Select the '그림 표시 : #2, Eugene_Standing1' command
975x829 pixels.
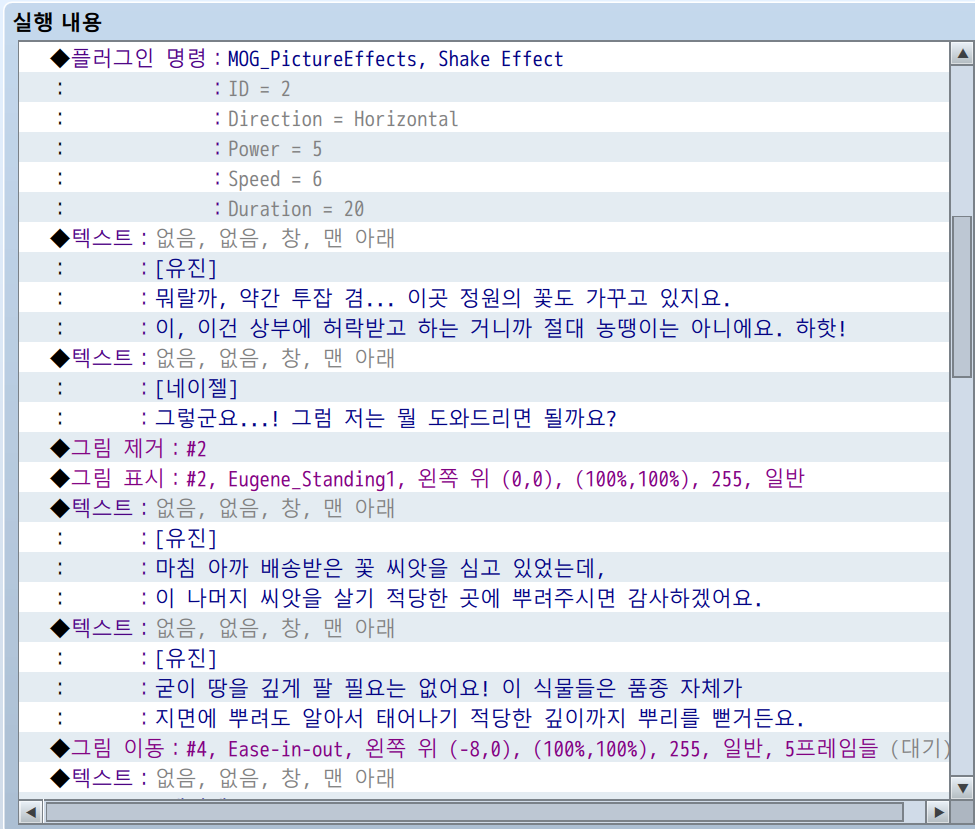point(484,478)
